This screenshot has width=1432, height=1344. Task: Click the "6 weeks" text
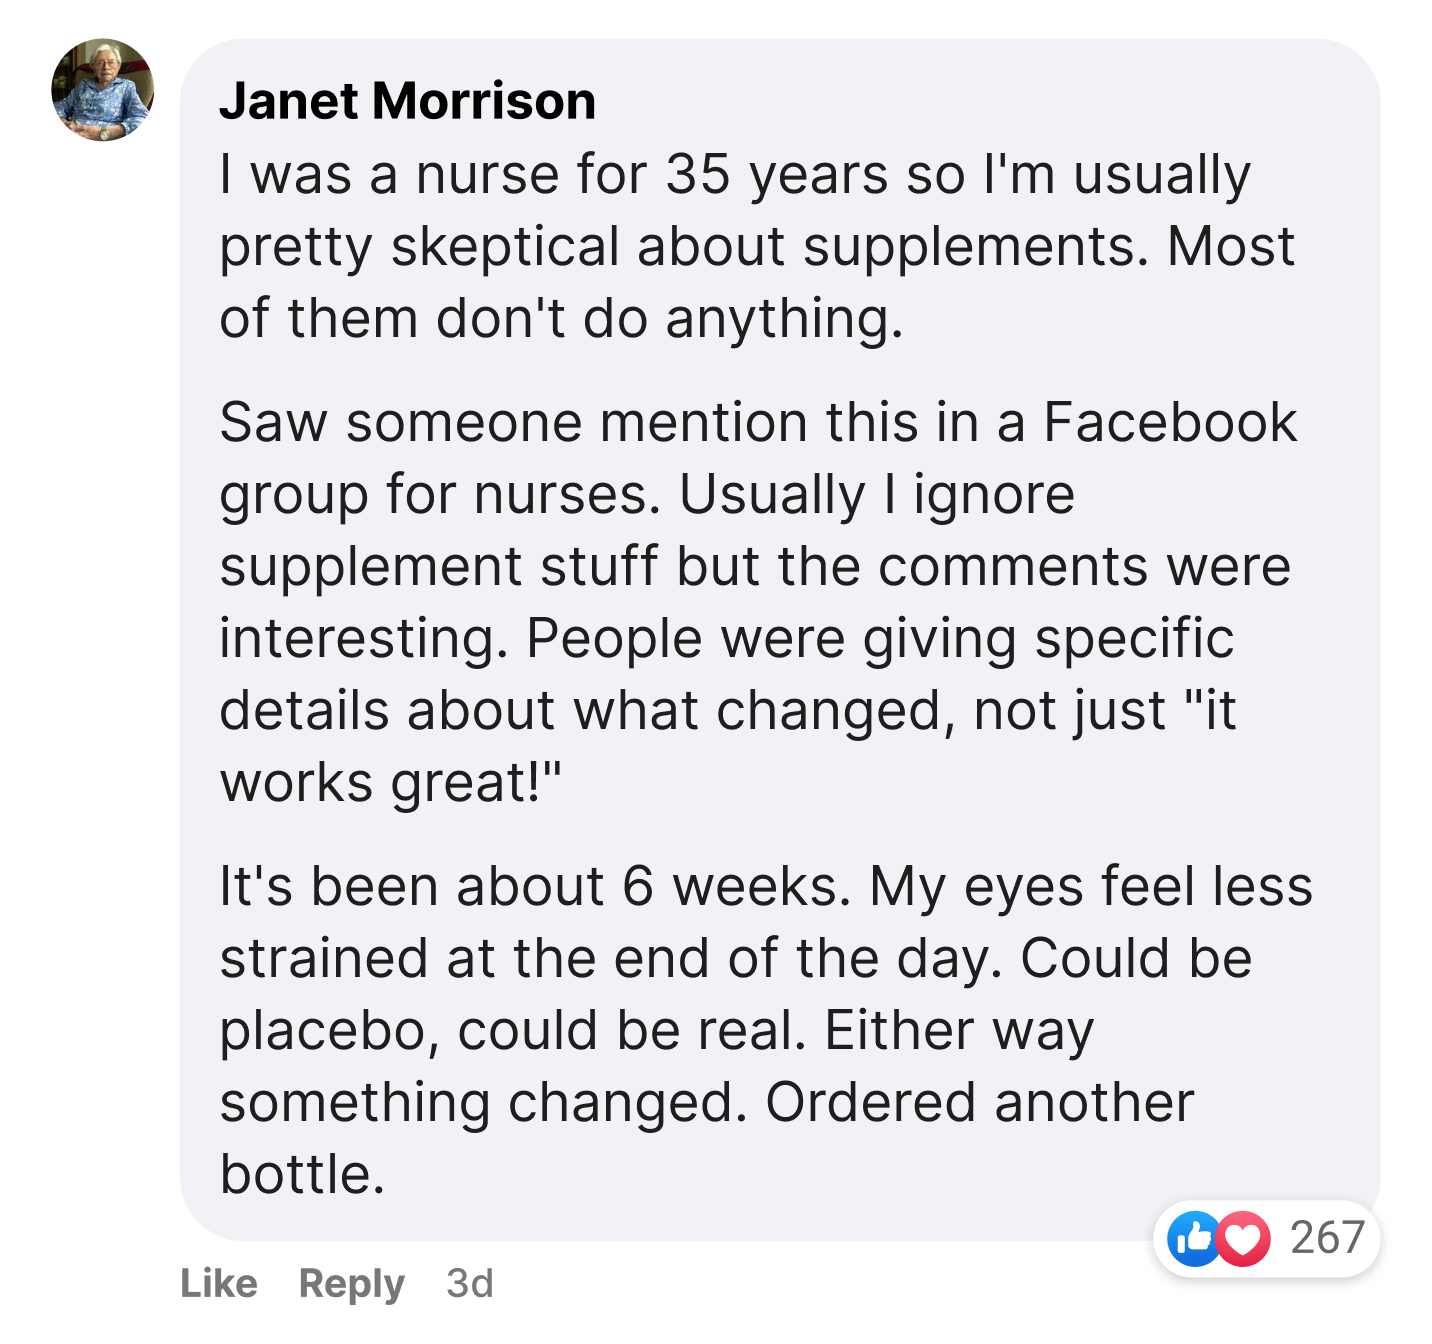[x=729, y=887]
